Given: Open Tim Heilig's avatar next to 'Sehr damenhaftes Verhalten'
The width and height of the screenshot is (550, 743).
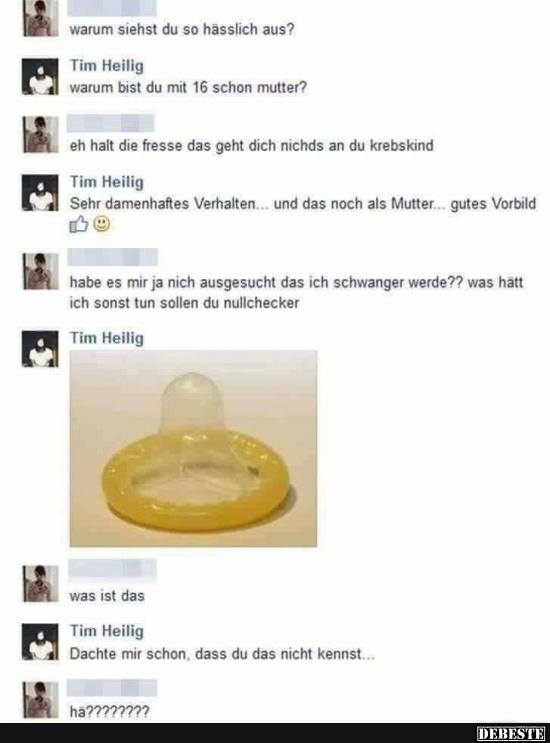Looking at the screenshot, I should 40,192.
